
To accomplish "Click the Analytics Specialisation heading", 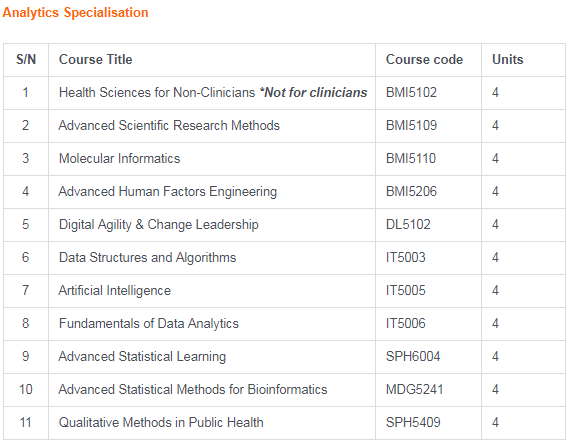I will pyautogui.click(x=75, y=13).
